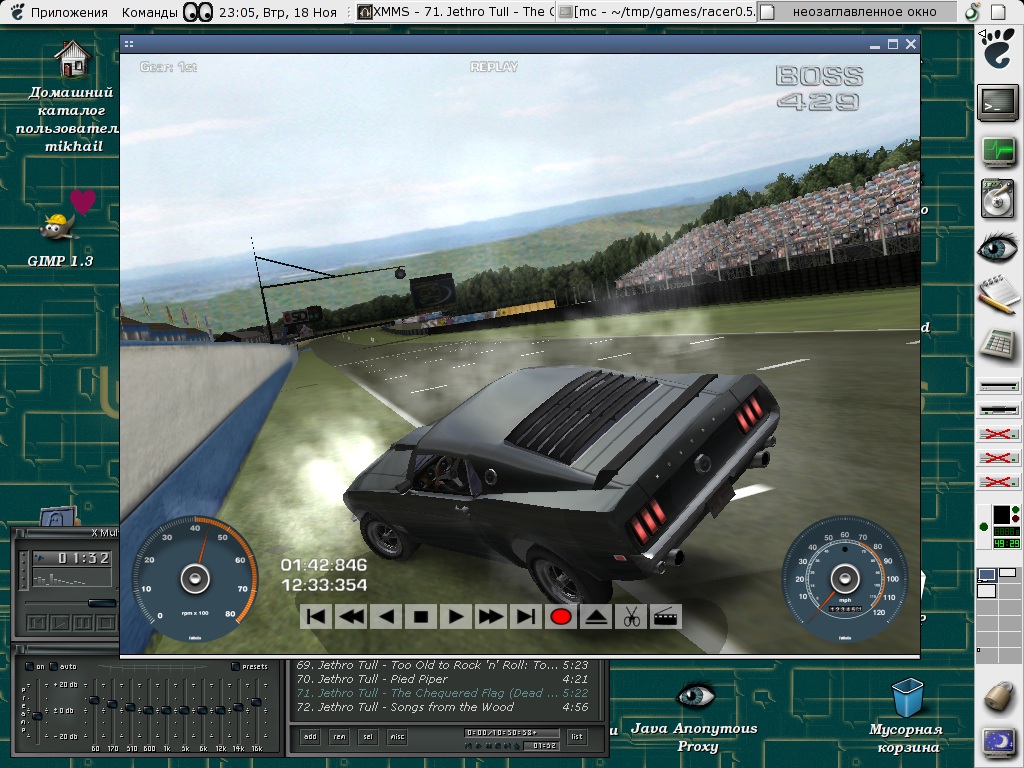
Task: Click the padlock lock-screen icon
Action: pos(998,696)
